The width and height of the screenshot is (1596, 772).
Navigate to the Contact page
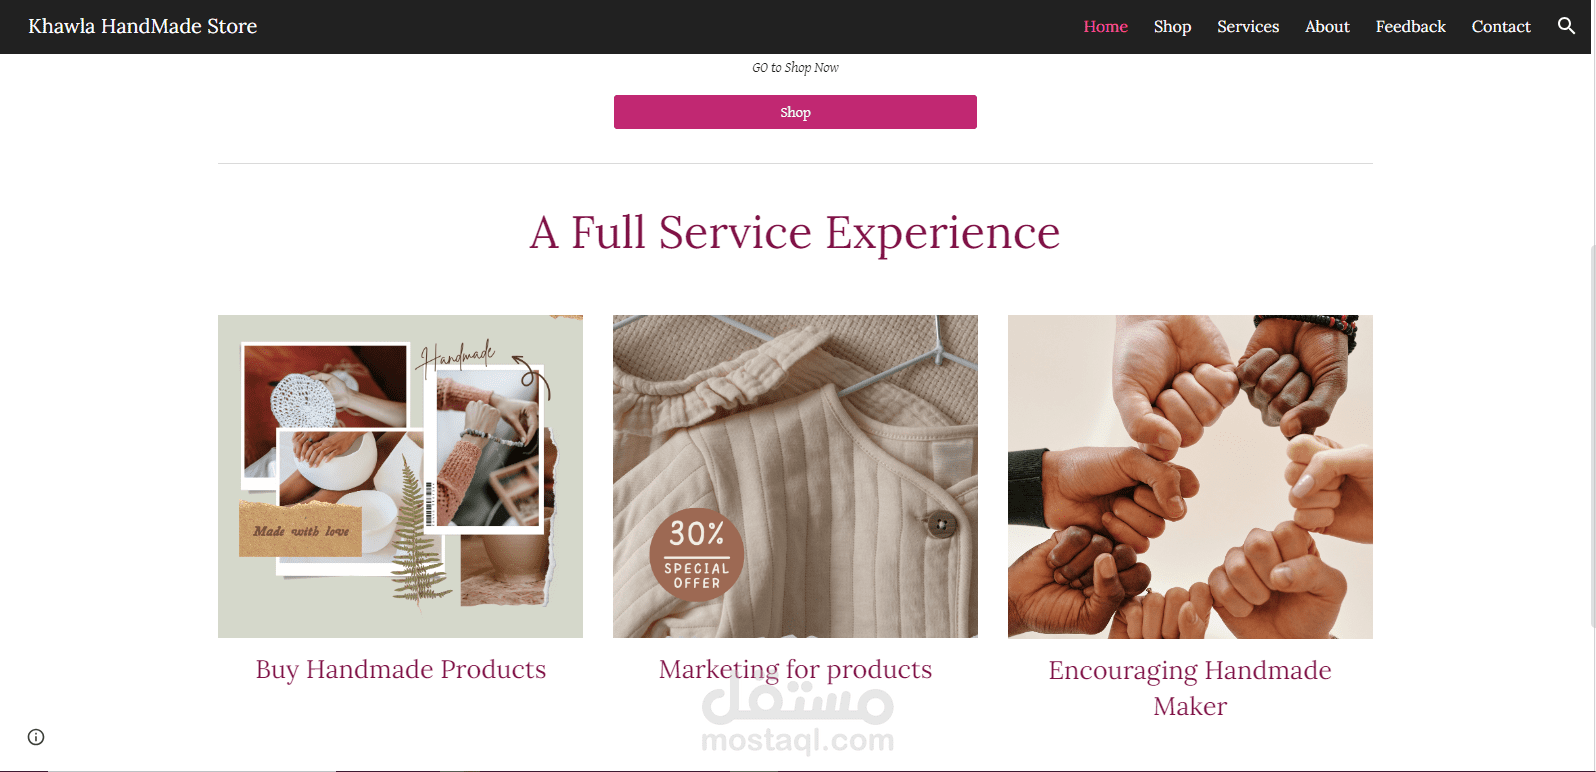[x=1501, y=27]
